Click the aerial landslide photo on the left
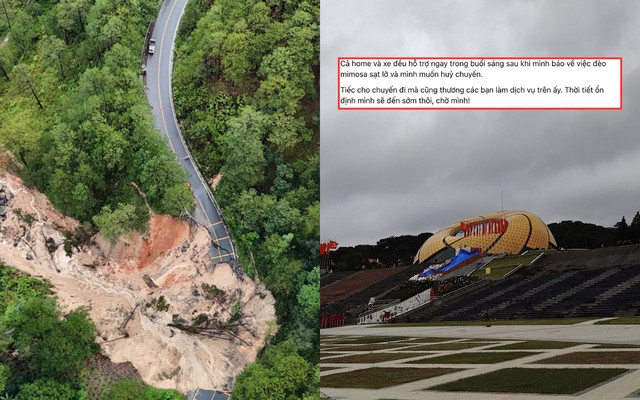The image size is (640, 400). (x=160, y=200)
